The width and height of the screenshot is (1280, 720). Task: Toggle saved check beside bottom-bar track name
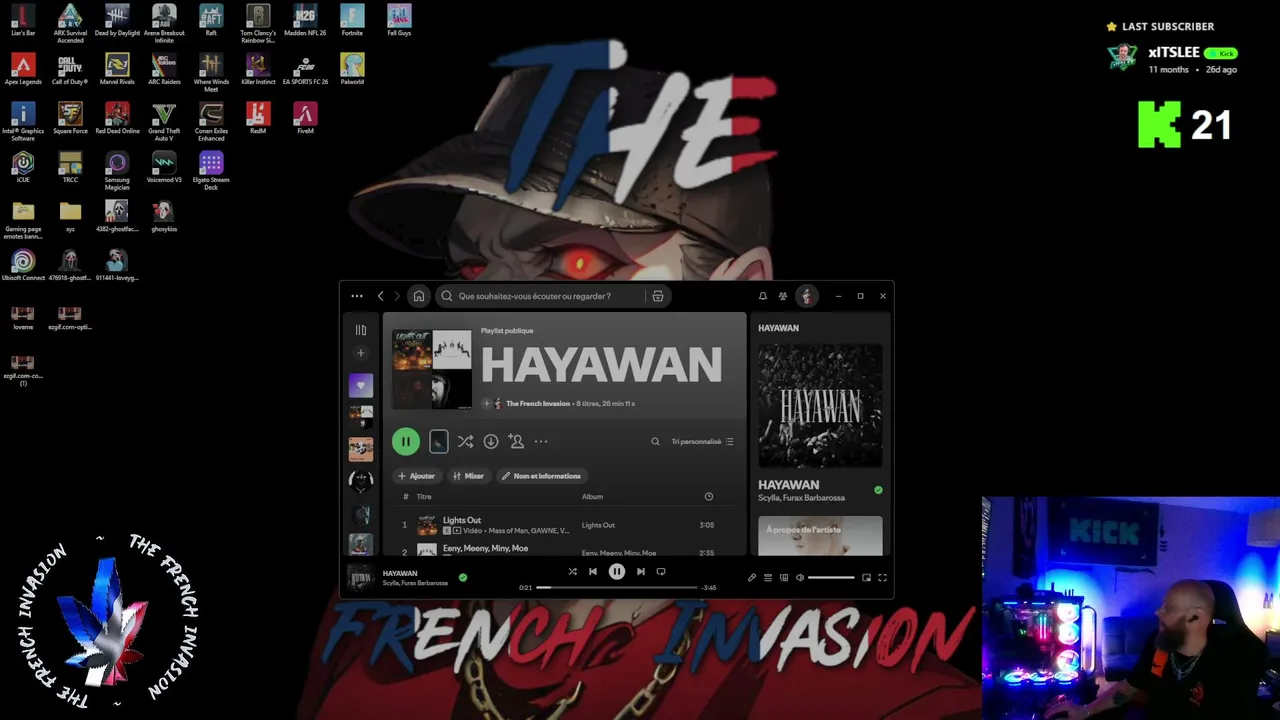point(463,577)
